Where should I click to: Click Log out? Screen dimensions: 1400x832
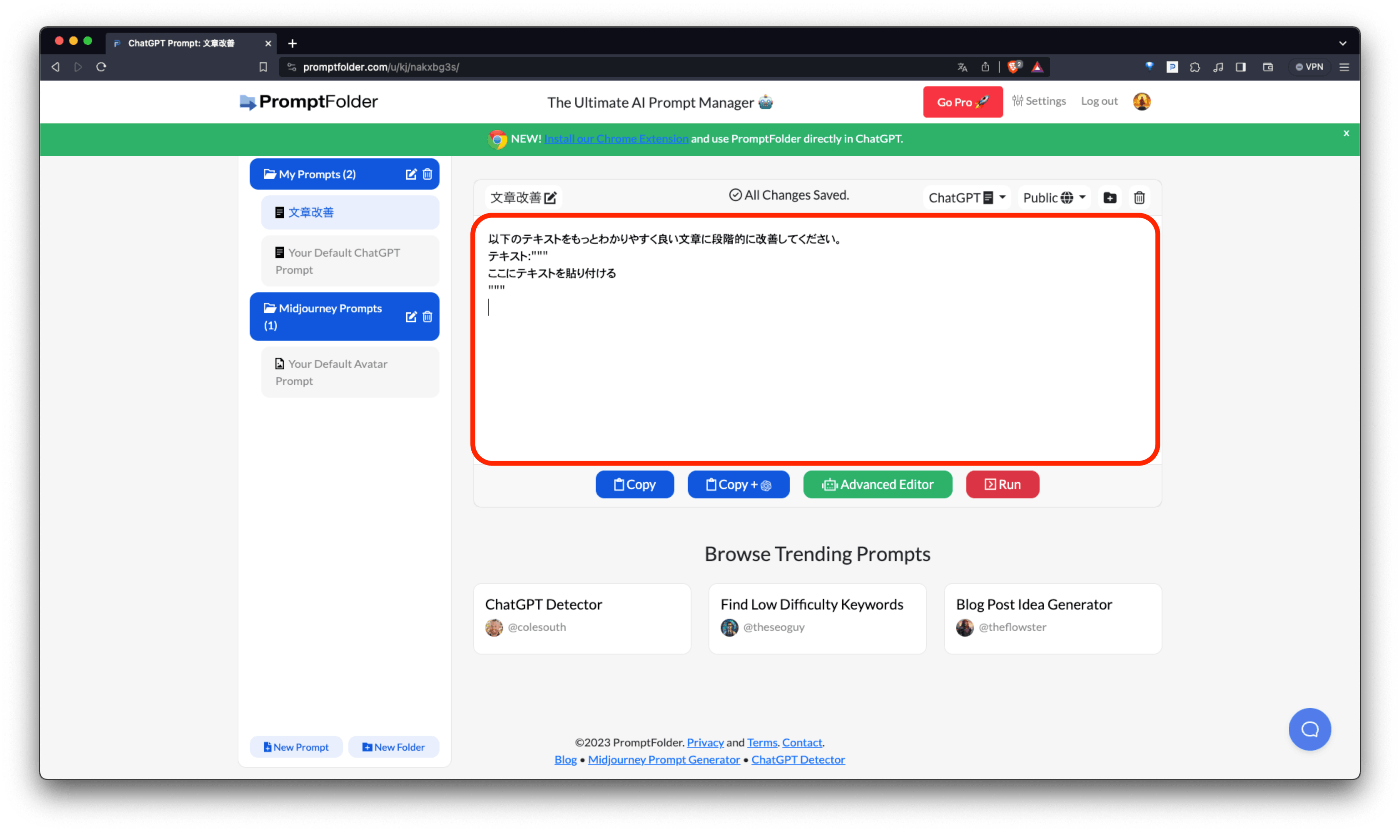click(1099, 101)
